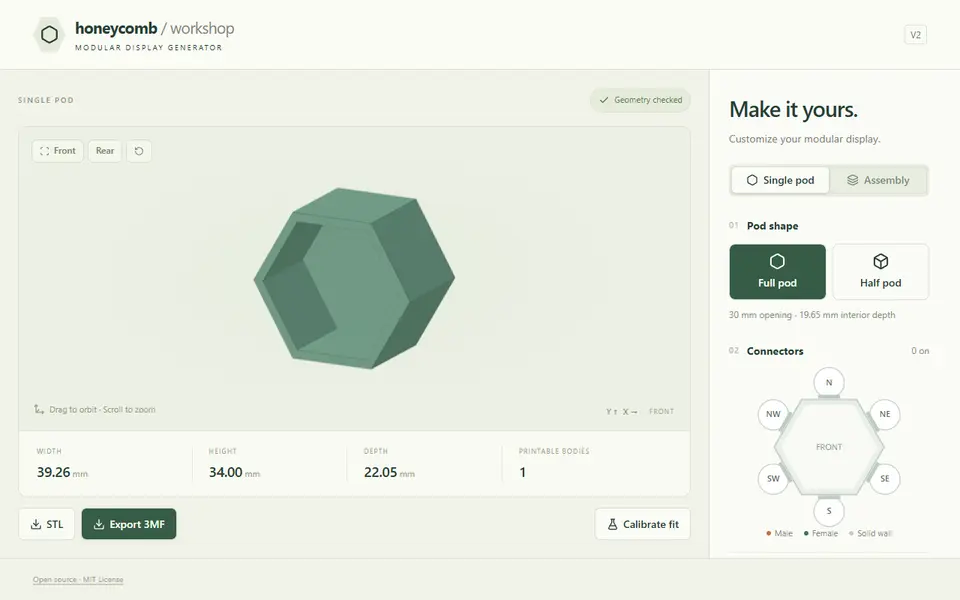The height and width of the screenshot is (600, 960).
Task: Toggle the SW connector
Action: [x=773, y=479]
